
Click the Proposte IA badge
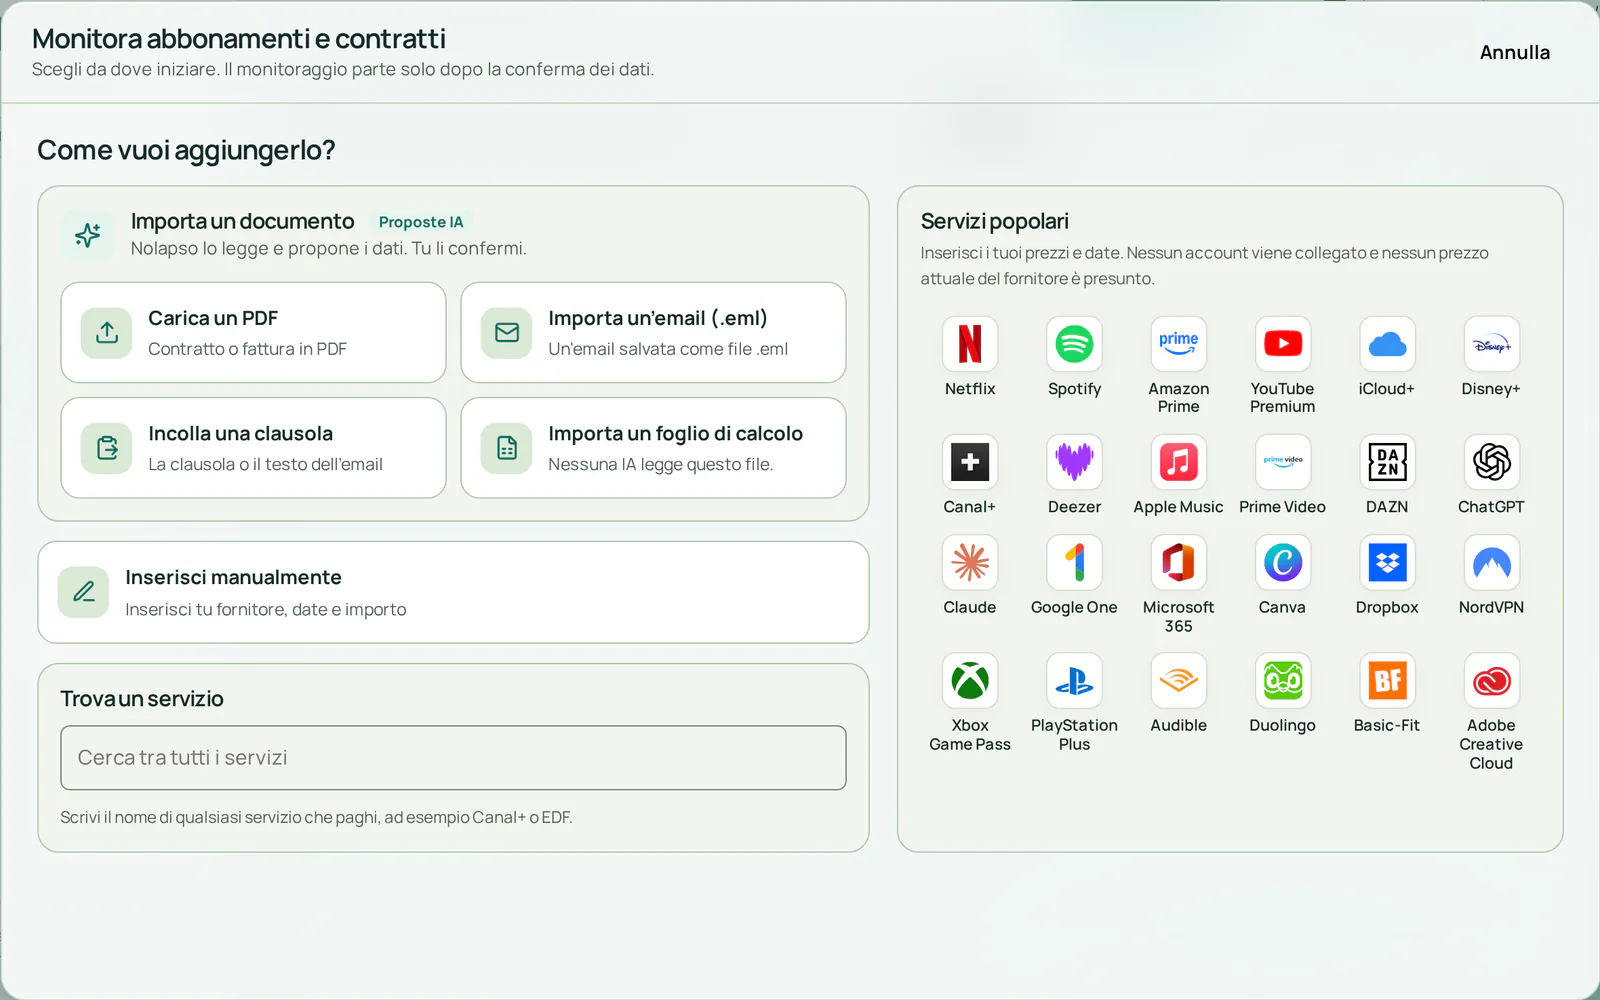pos(421,222)
